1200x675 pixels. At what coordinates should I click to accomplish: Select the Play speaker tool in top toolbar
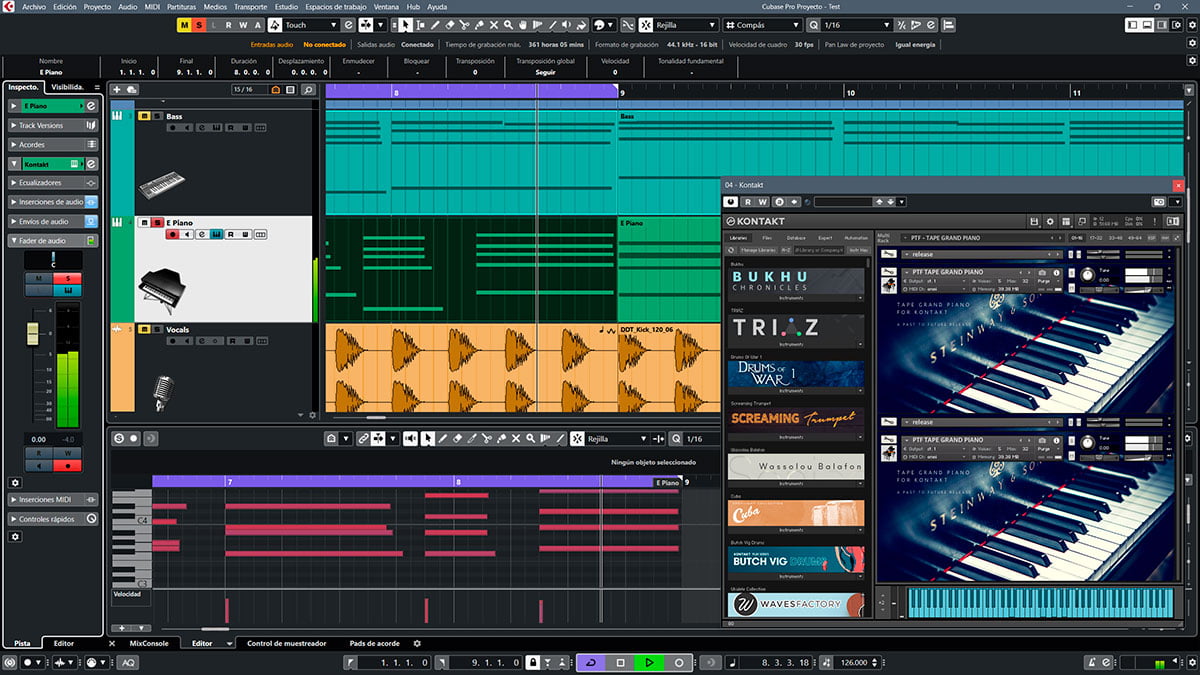(x=567, y=25)
